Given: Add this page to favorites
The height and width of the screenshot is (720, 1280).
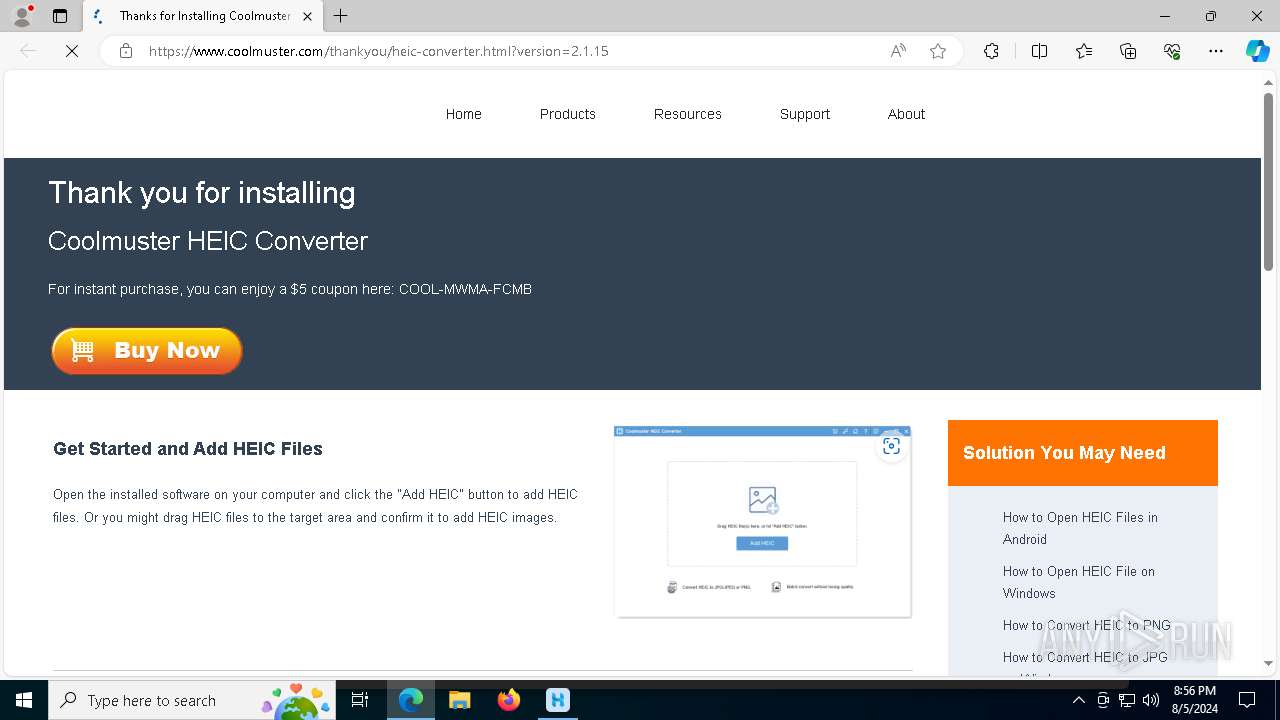Looking at the screenshot, I should (x=938, y=51).
